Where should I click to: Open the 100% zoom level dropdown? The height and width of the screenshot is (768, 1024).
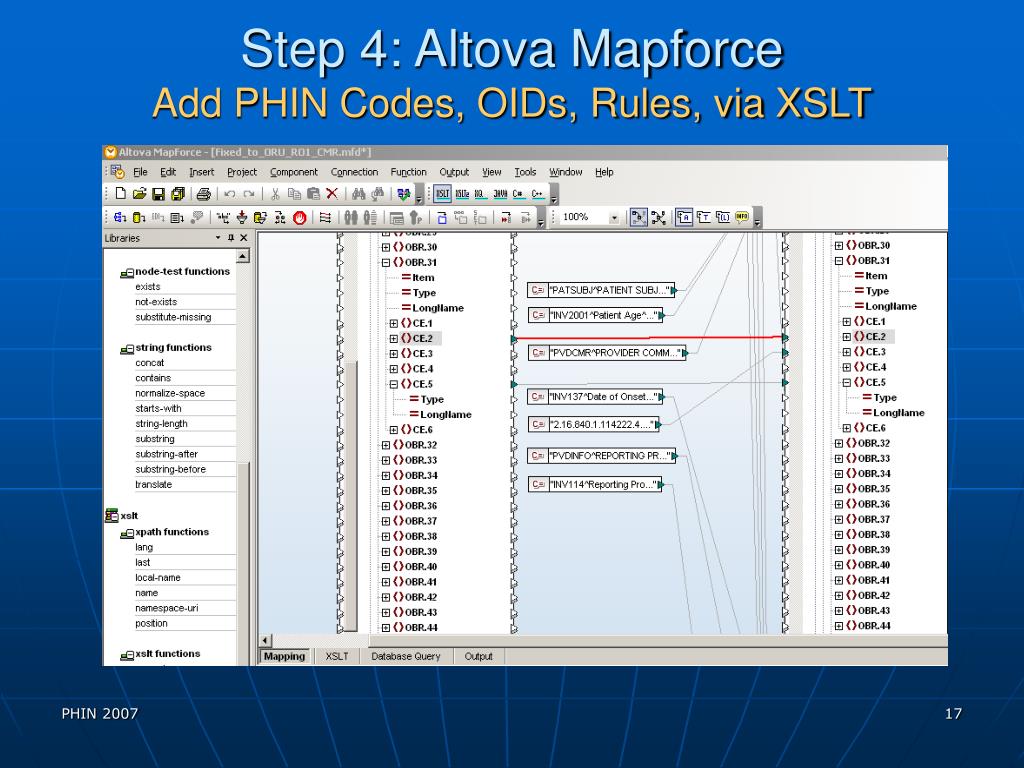coord(614,218)
